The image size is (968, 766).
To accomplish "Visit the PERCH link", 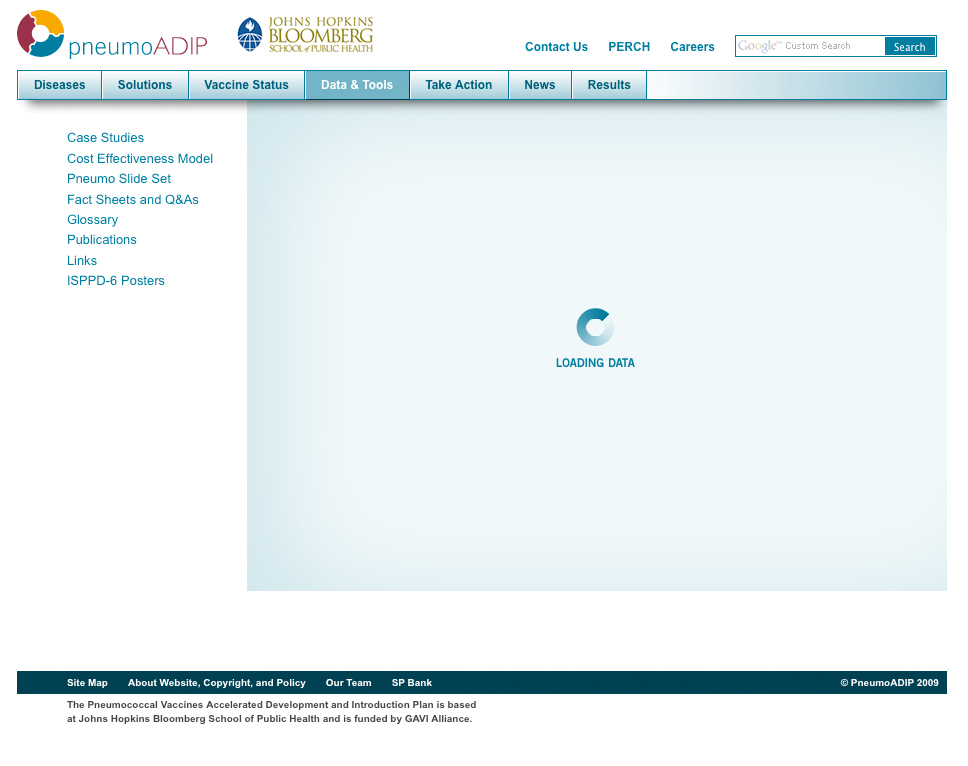I will point(629,47).
